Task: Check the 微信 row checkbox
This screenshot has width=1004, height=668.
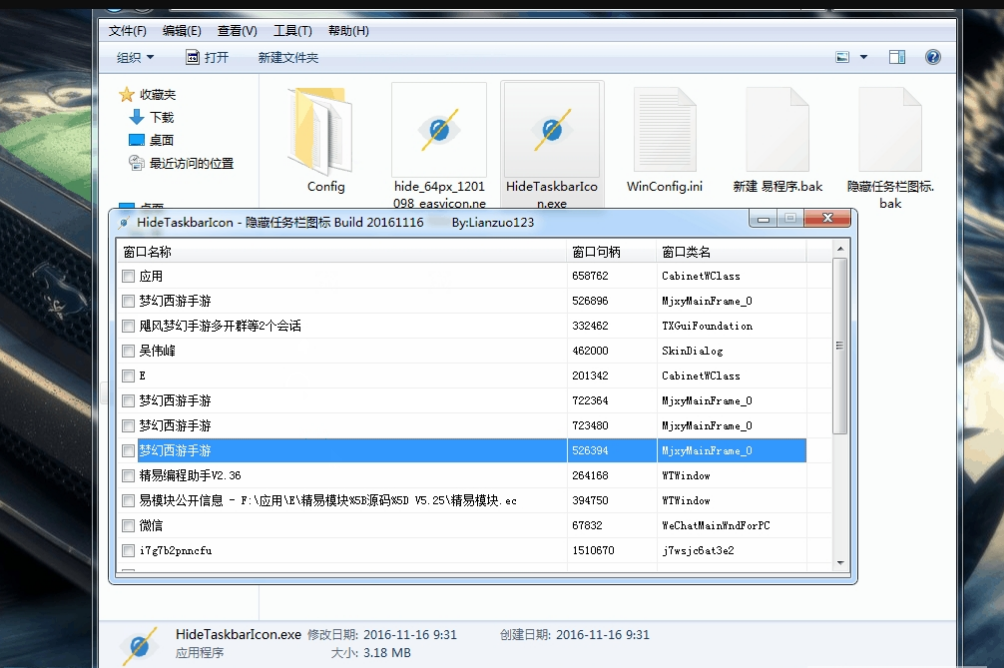Action: pyautogui.click(x=128, y=526)
